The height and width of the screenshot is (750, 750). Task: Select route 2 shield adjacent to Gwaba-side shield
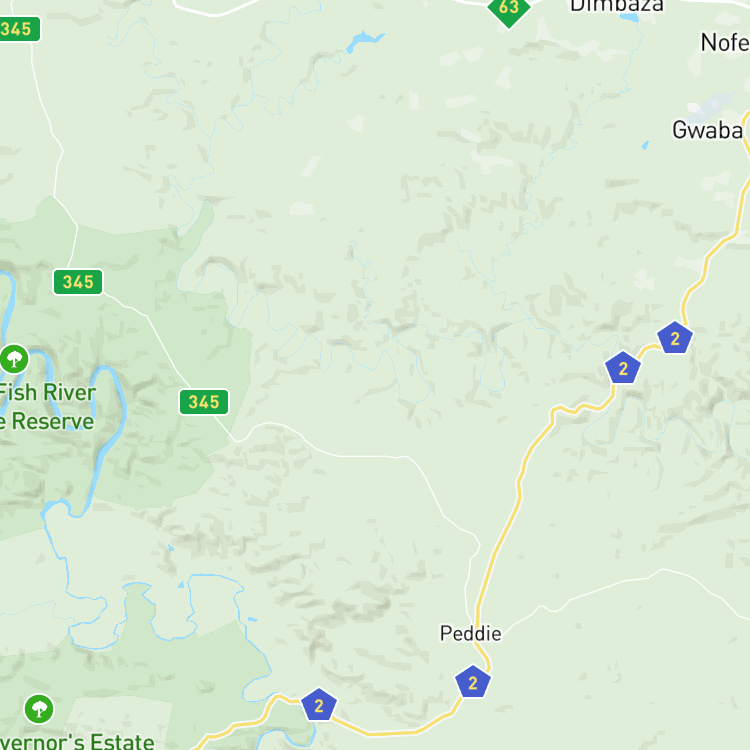click(x=623, y=367)
